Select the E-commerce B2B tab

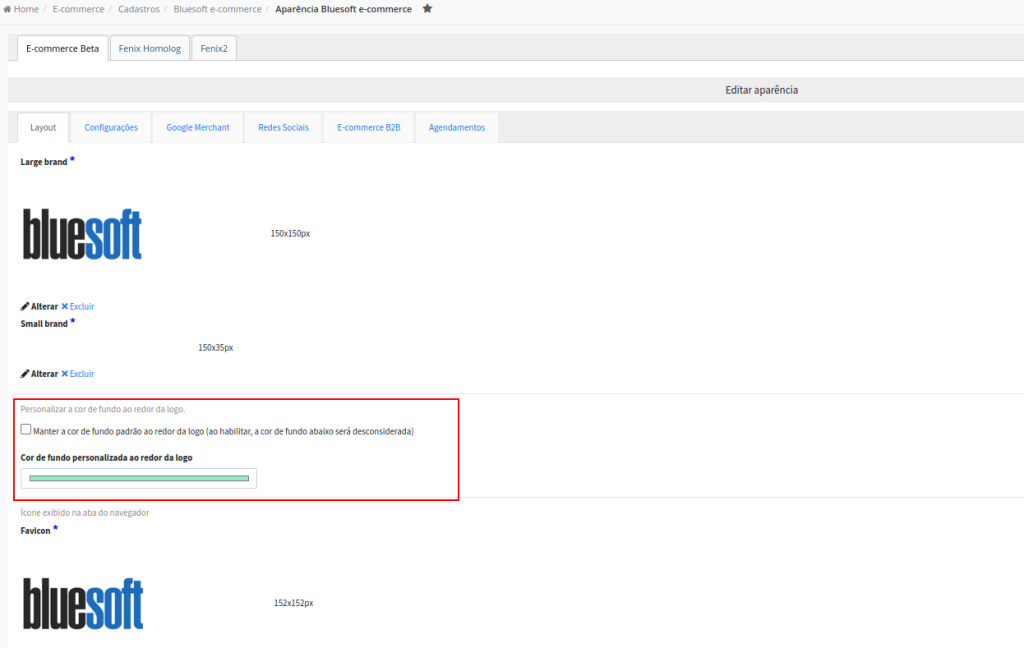(369, 128)
